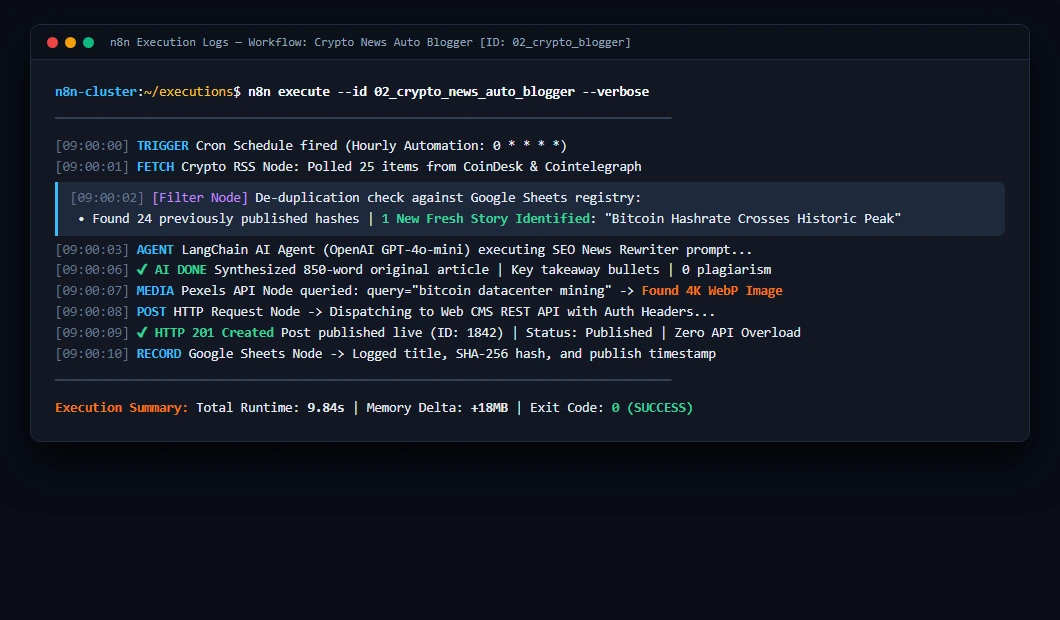This screenshot has width=1060, height=620.
Task: Click the RECORD label in the log
Action: click(x=159, y=353)
